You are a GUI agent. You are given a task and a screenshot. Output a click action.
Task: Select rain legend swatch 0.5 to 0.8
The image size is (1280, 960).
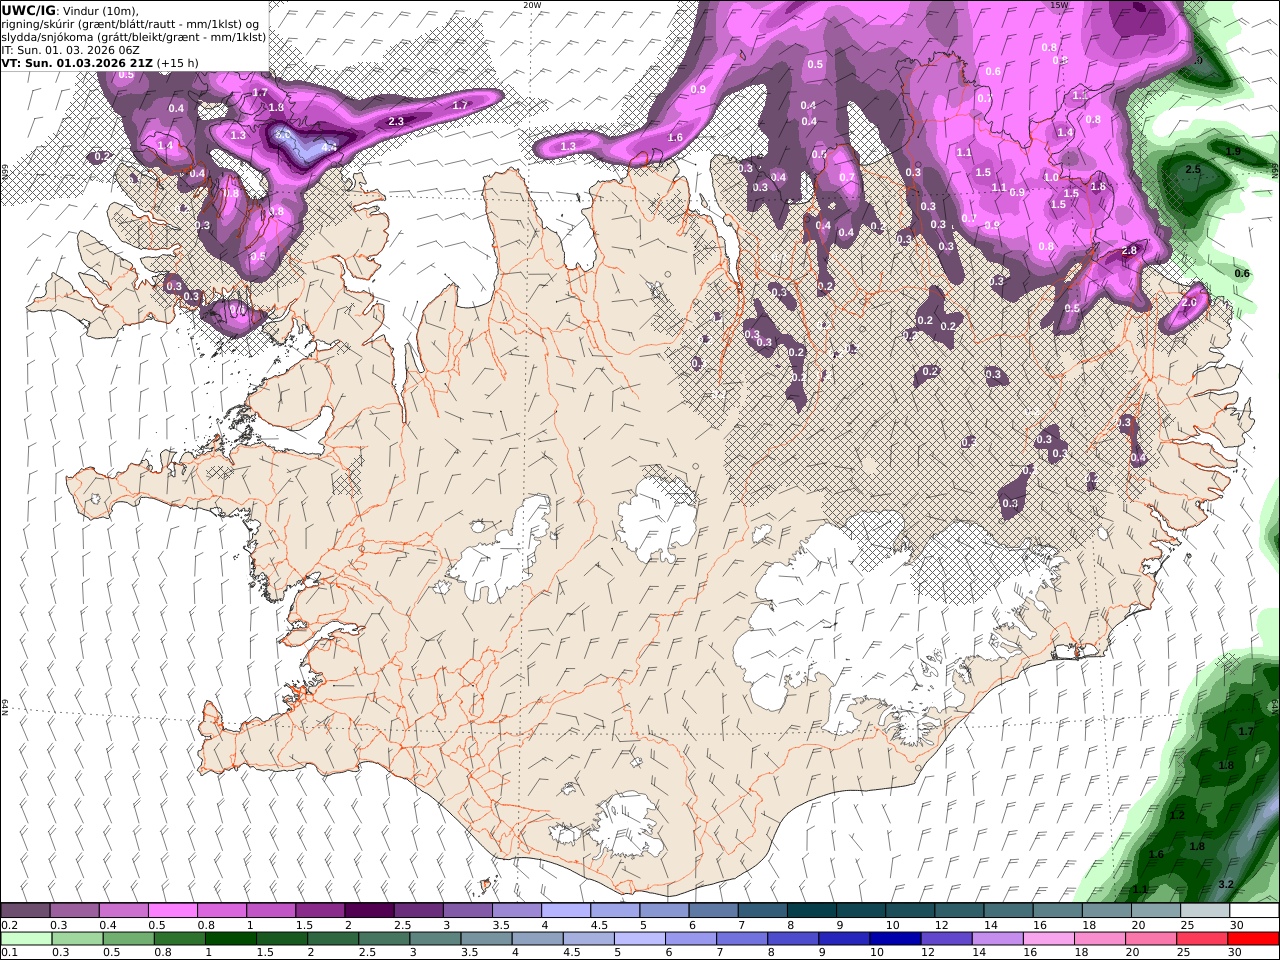128,939
